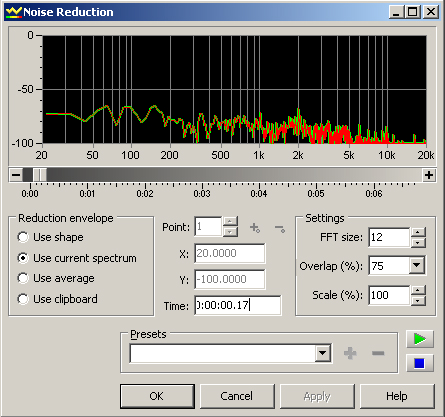Click the delete preset minus icon
Screen dimensions: 445x417
pyautogui.click(x=378, y=353)
